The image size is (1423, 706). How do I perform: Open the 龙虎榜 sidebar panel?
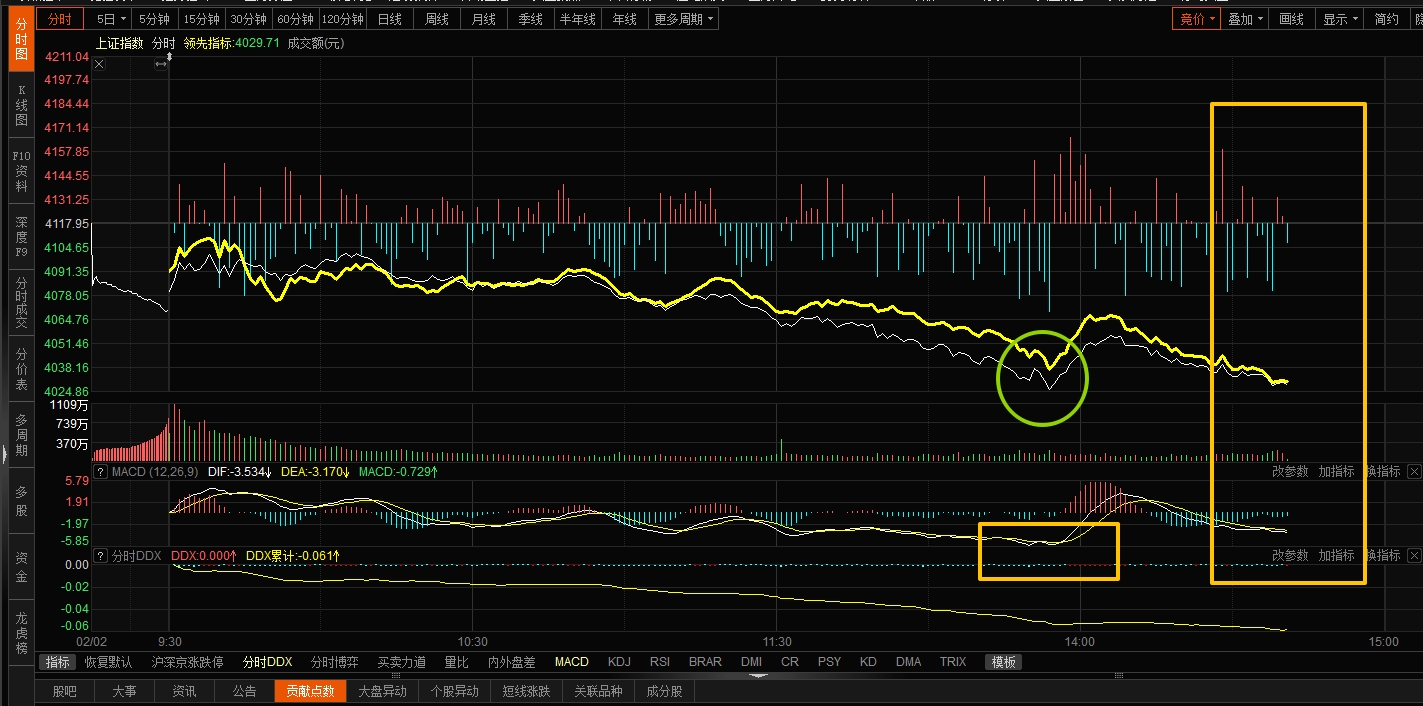click(21, 632)
